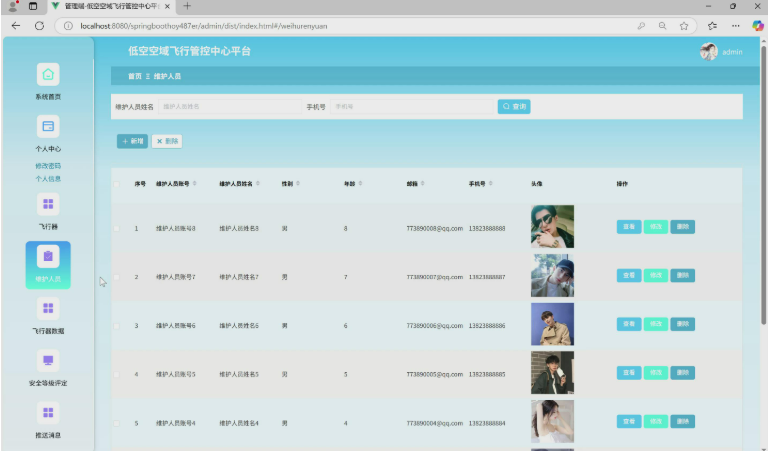Click 修改 for row 5
The height and width of the screenshot is (451, 768).
coord(656,421)
